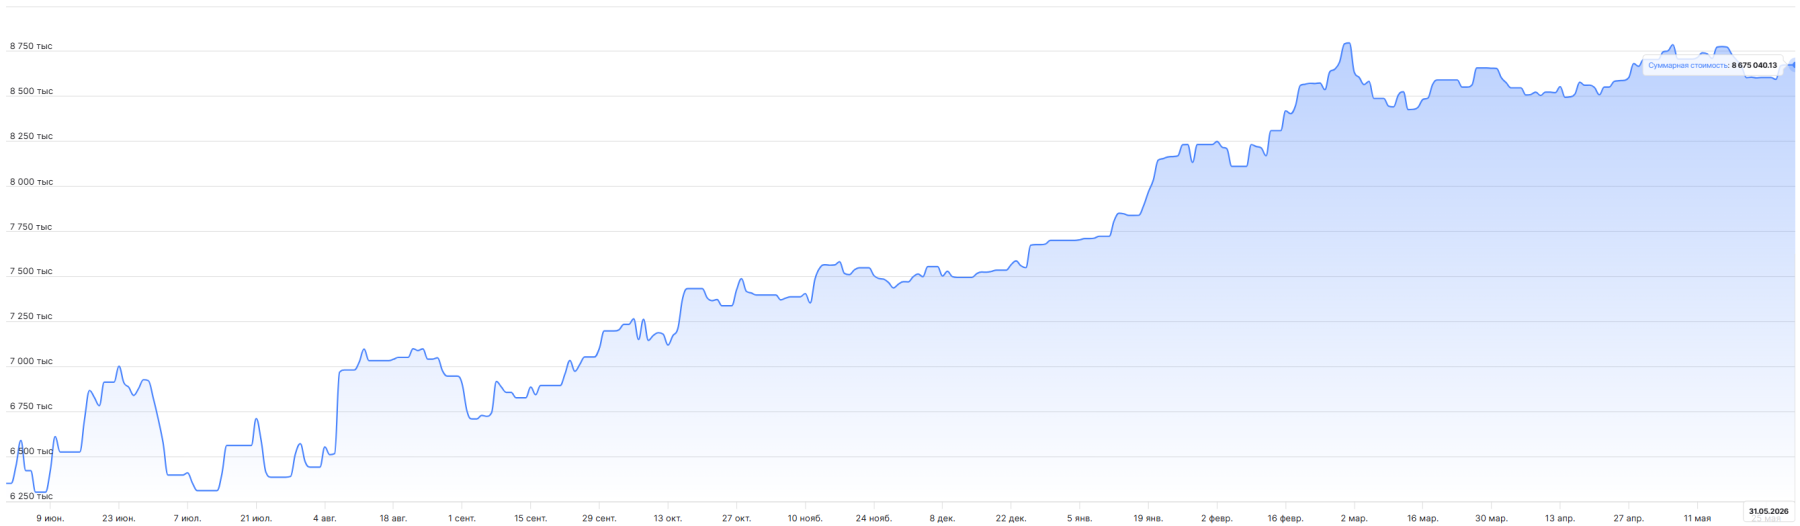
Task: Click the 23 июн. date axis label
Action: 119,518
